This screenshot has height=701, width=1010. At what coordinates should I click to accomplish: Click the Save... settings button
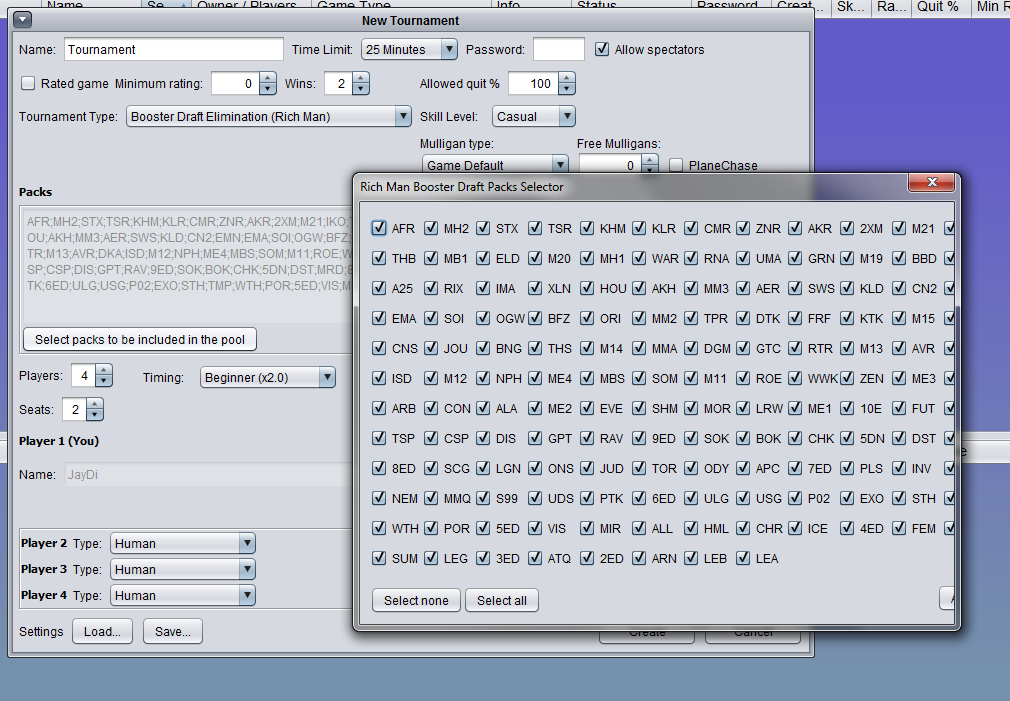(173, 631)
